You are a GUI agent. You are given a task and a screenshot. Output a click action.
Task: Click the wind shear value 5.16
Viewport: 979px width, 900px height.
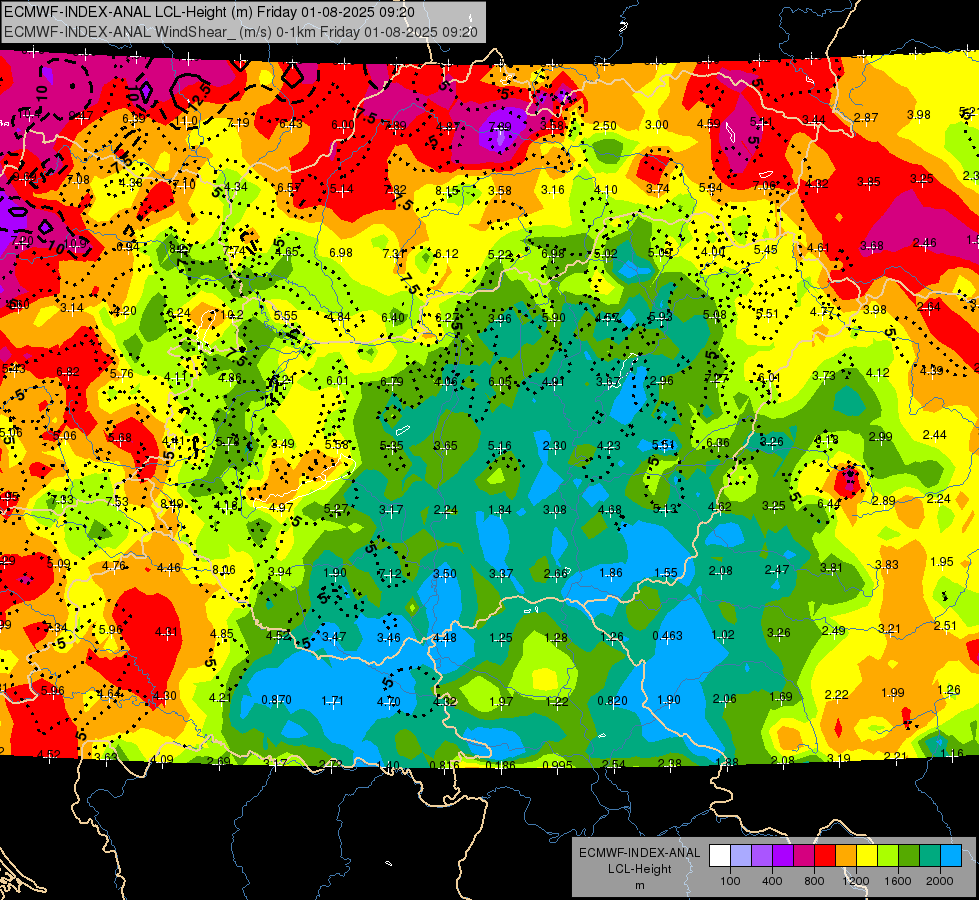tap(499, 445)
